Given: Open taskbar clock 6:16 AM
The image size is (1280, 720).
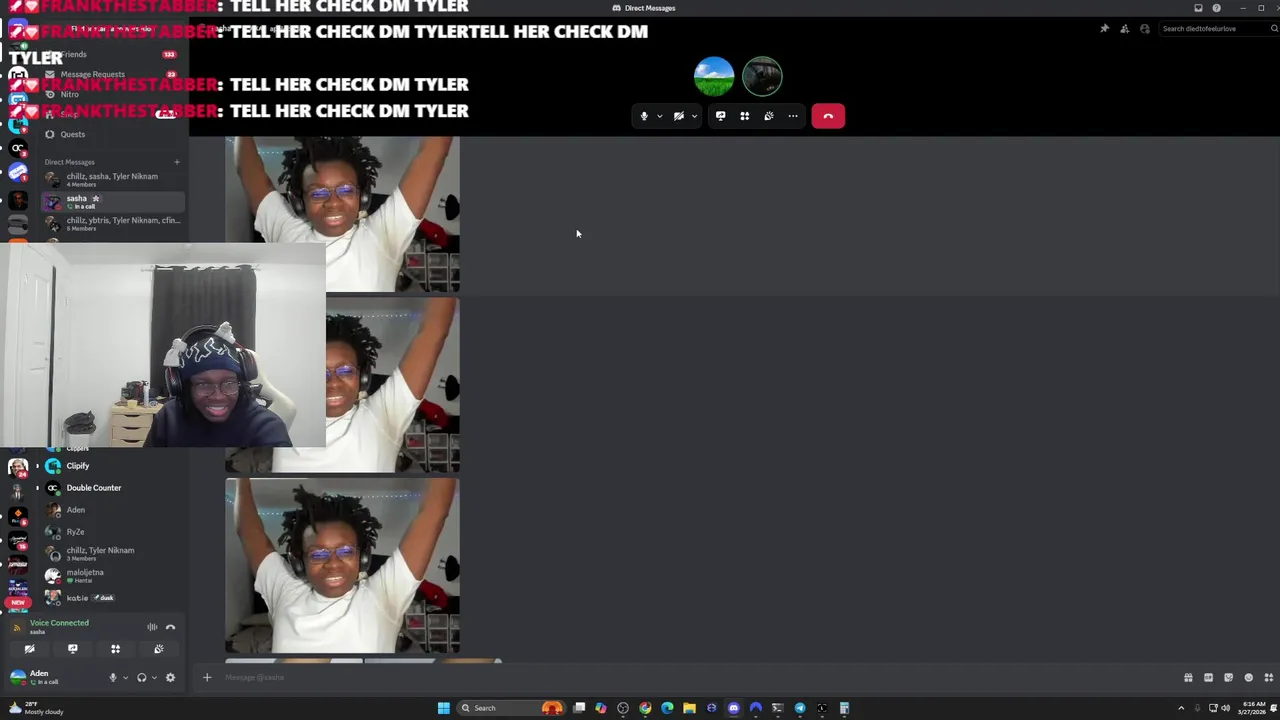Looking at the screenshot, I should click(1254, 708).
